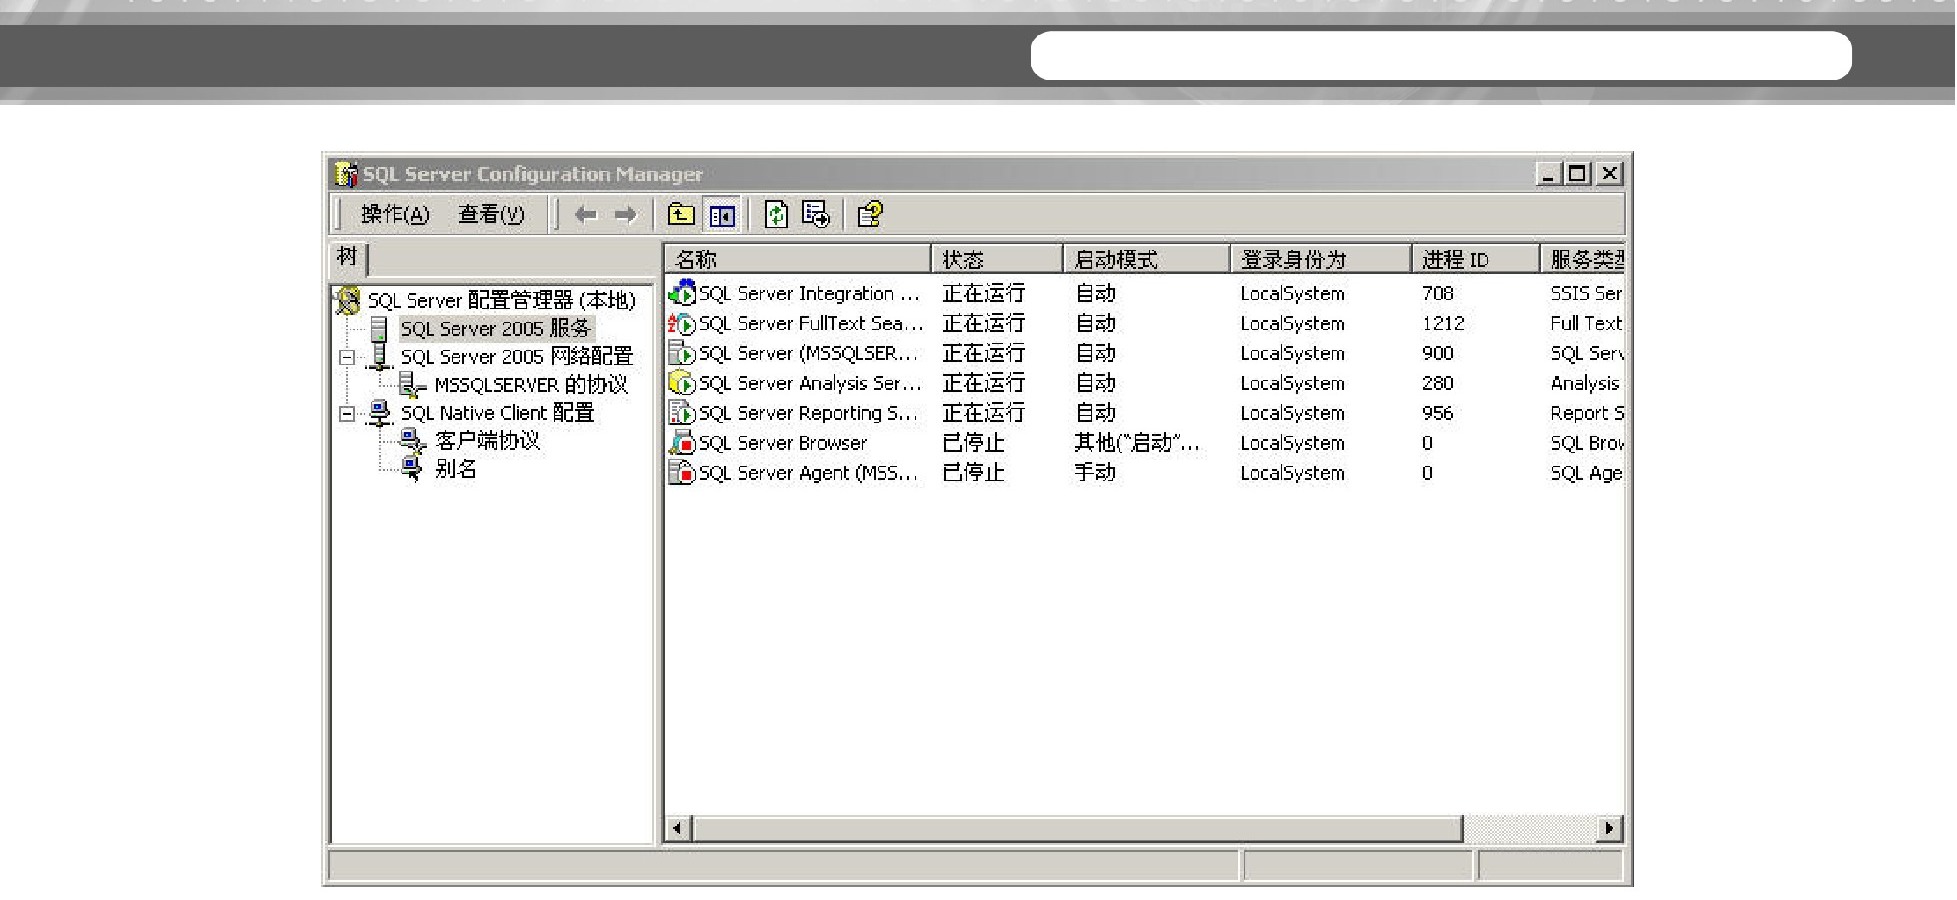Click the SQL Server FullText Search service icon

(x=682, y=323)
